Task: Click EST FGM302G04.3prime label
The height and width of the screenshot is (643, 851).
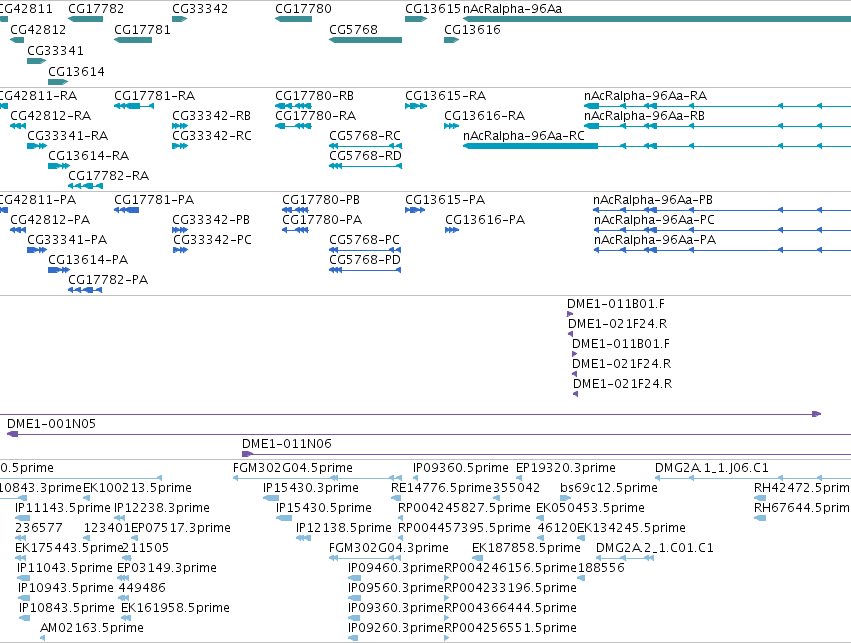Action: (x=389, y=547)
